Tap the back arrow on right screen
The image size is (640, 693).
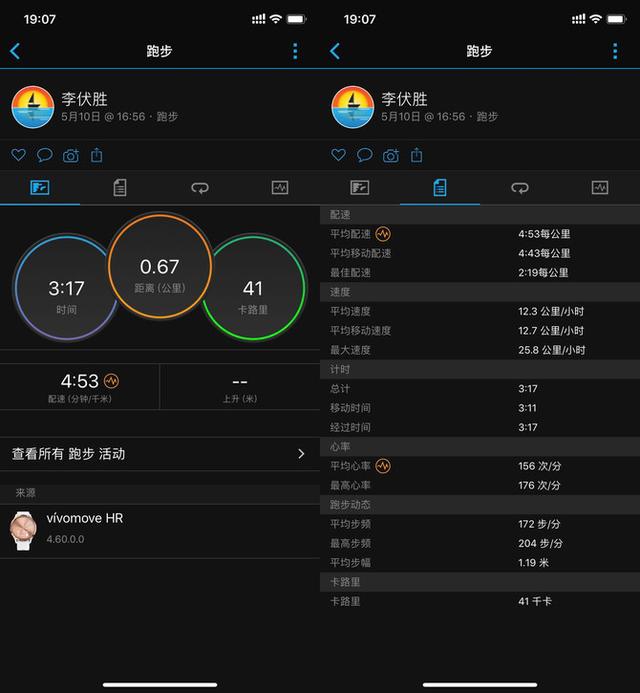335,51
